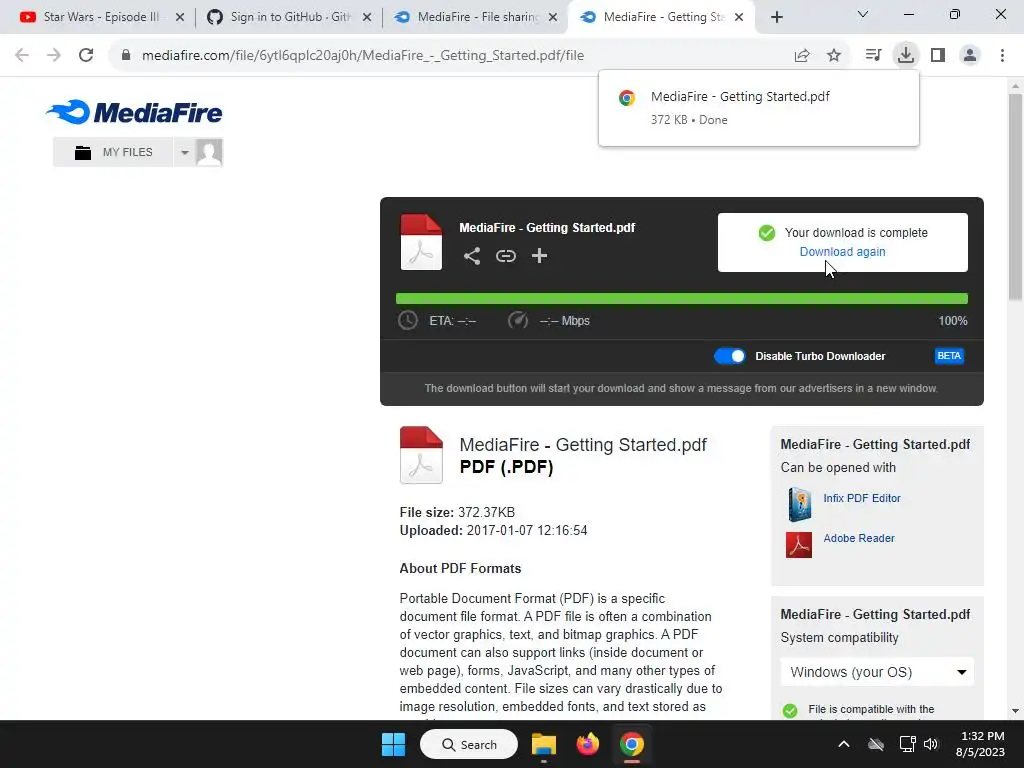The image size is (1024, 768).
Task: Open the MY FILES folder button
Action: coord(114,152)
